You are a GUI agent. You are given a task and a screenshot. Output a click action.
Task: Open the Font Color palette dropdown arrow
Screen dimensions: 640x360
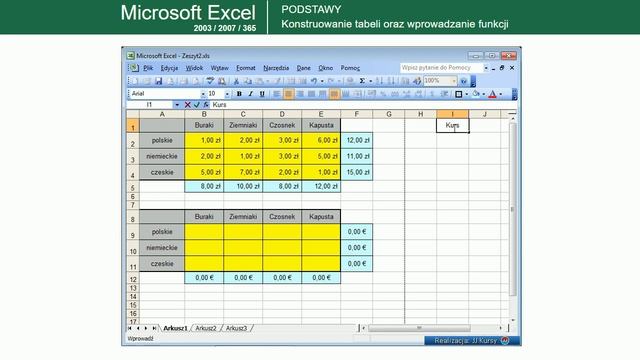501,94
